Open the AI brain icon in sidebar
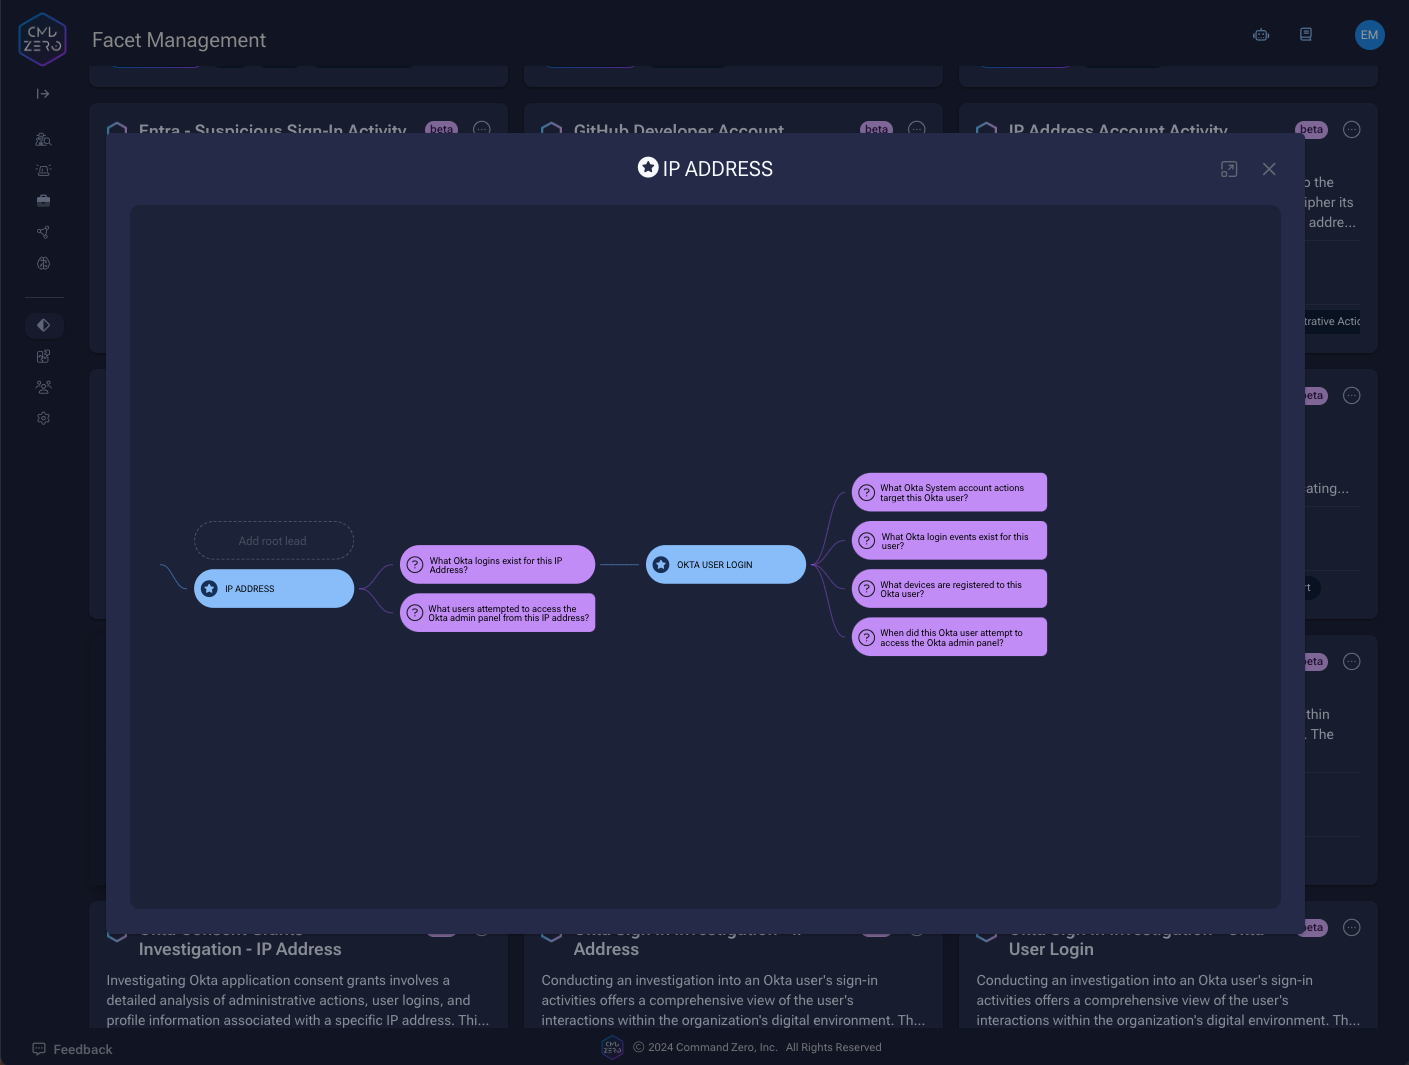Image resolution: width=1409 pixels, height=1065 pixels. tap(43, 263)
